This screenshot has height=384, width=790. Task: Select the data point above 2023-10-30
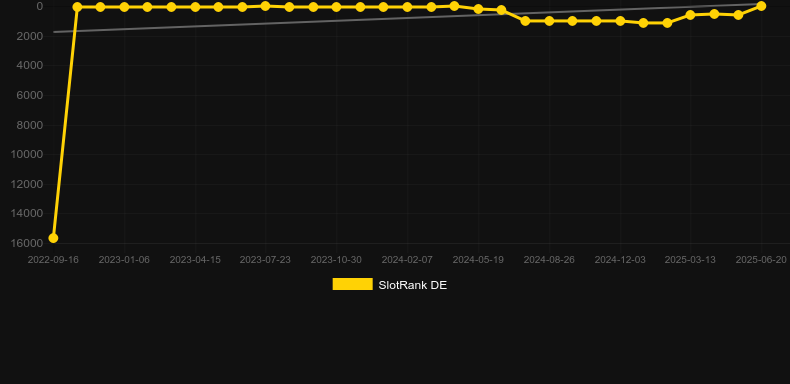pyautogui.click(x=336, y=7)
